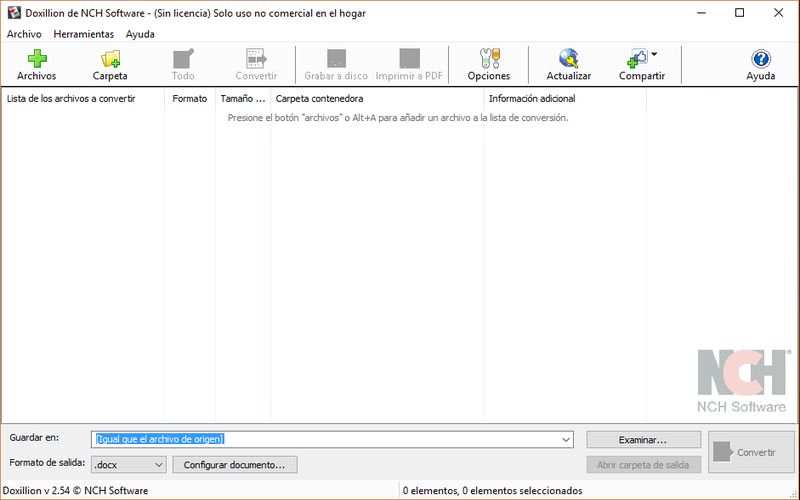Open the Ayuda menu
Screen dimensions: 800x500
click(x=140, y=34)
